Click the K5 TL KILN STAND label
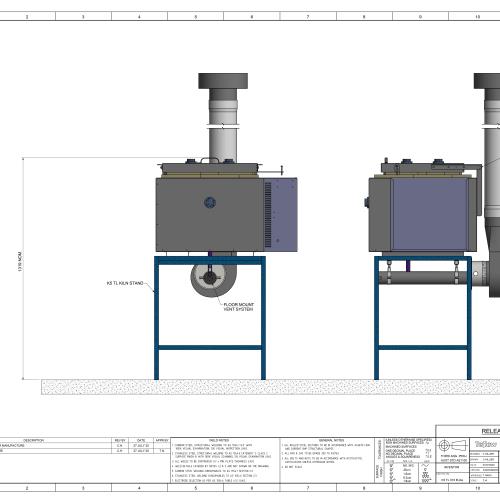Viewport: 500px width, 500px height. click(125, 283)
